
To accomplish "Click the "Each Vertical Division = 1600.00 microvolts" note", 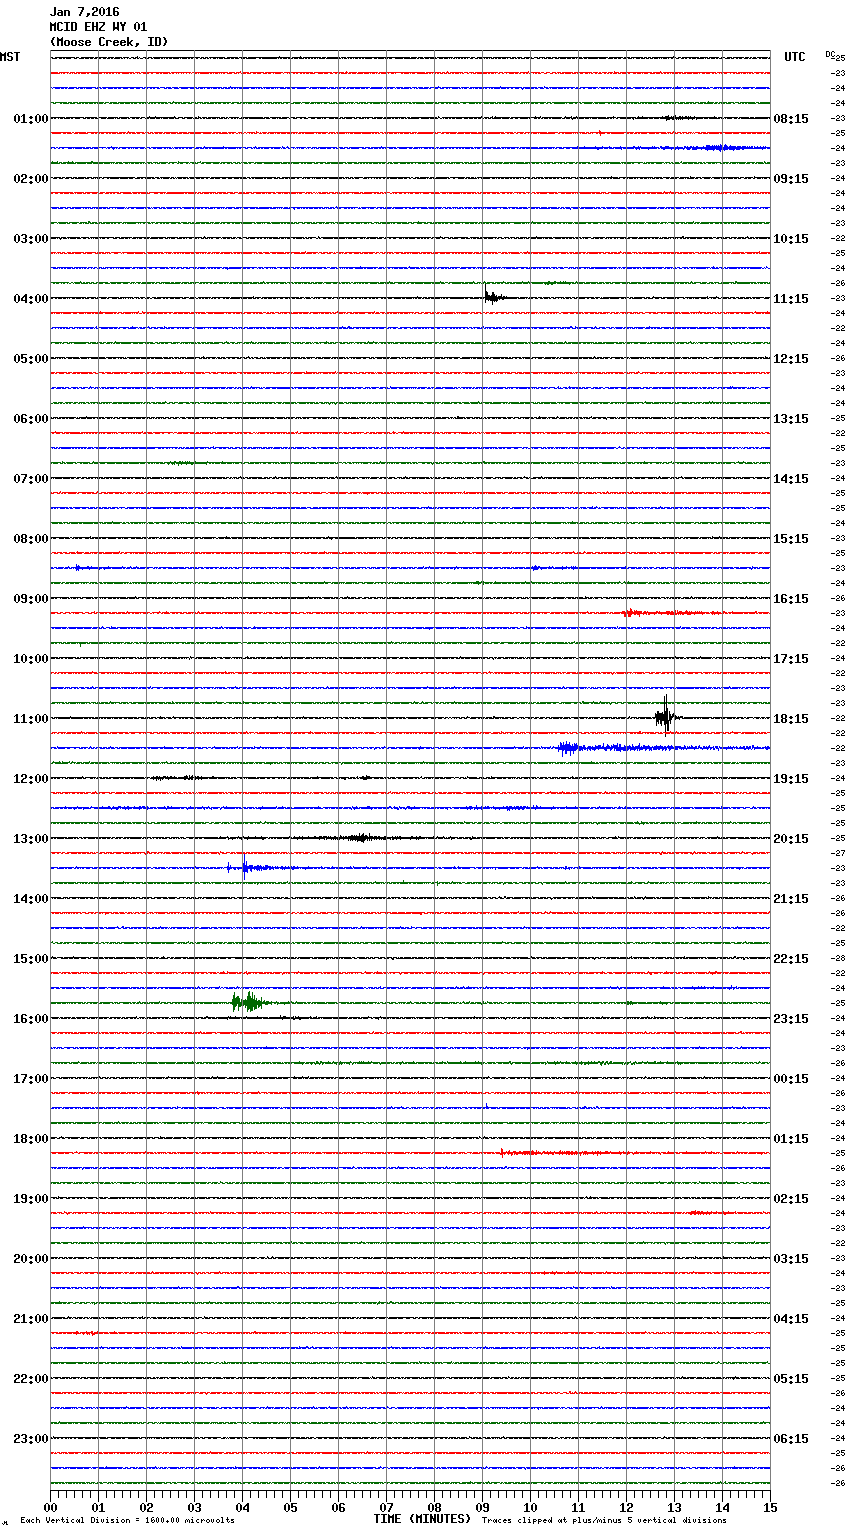I will [x=127, y=1521].
